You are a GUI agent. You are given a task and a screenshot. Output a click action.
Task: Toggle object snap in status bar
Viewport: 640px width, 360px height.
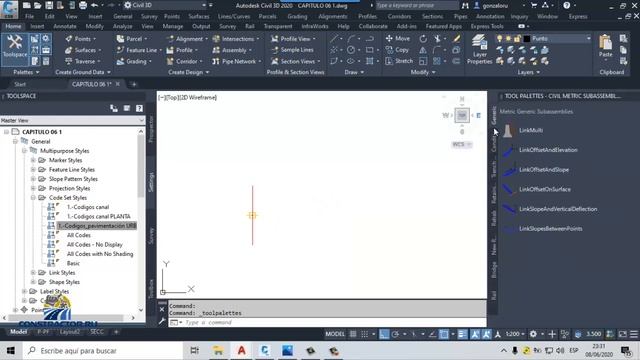click(444, 334)
